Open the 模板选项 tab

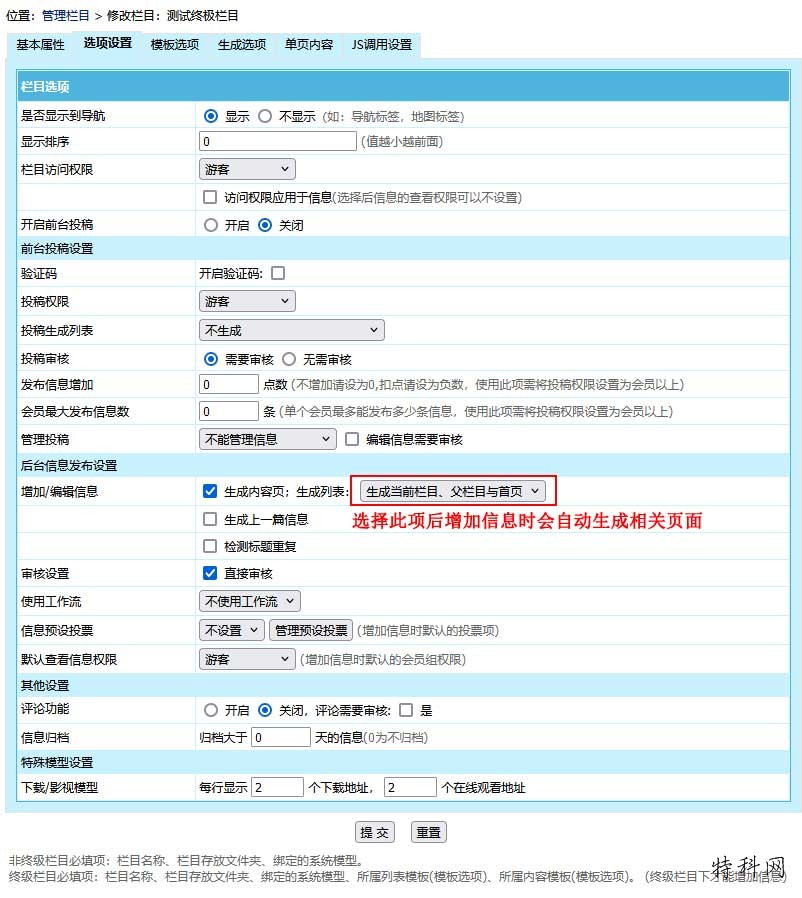coord(175,45)
